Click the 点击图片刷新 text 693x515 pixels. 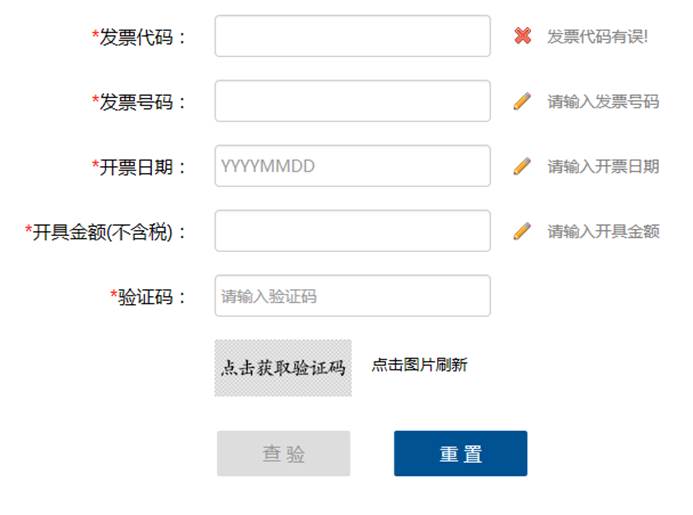[419, 365]
